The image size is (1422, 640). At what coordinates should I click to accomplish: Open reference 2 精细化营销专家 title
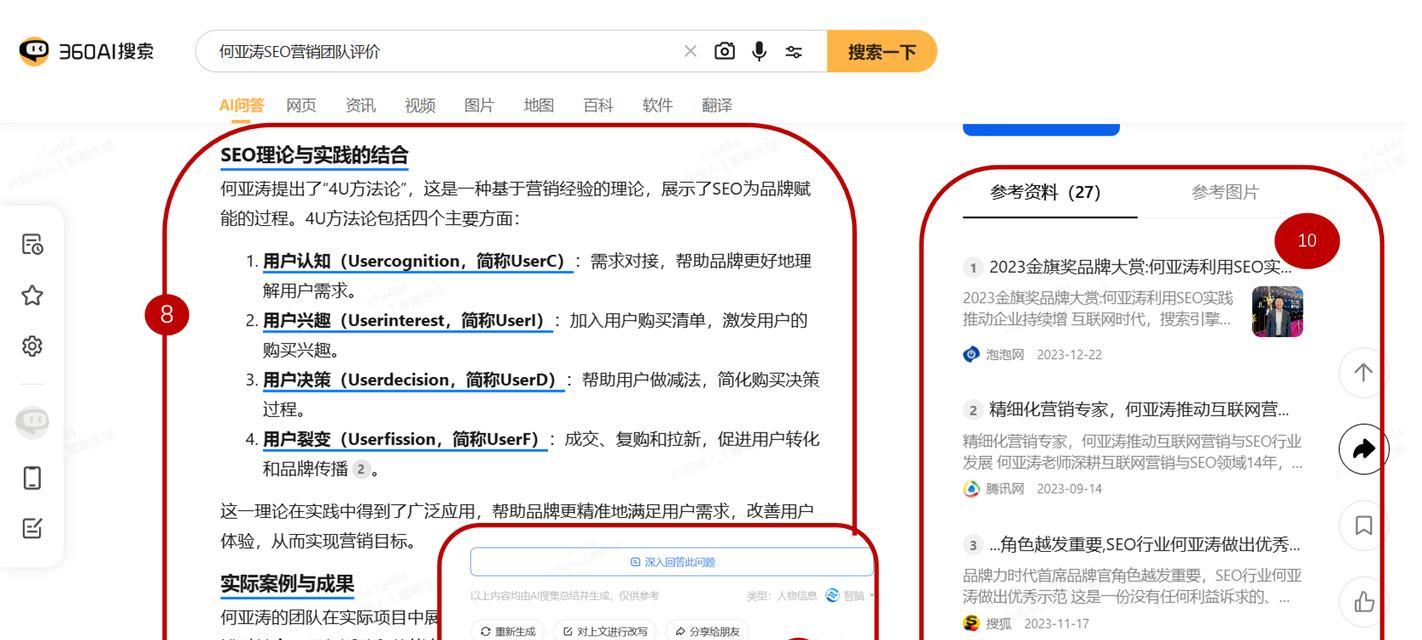1139,409
